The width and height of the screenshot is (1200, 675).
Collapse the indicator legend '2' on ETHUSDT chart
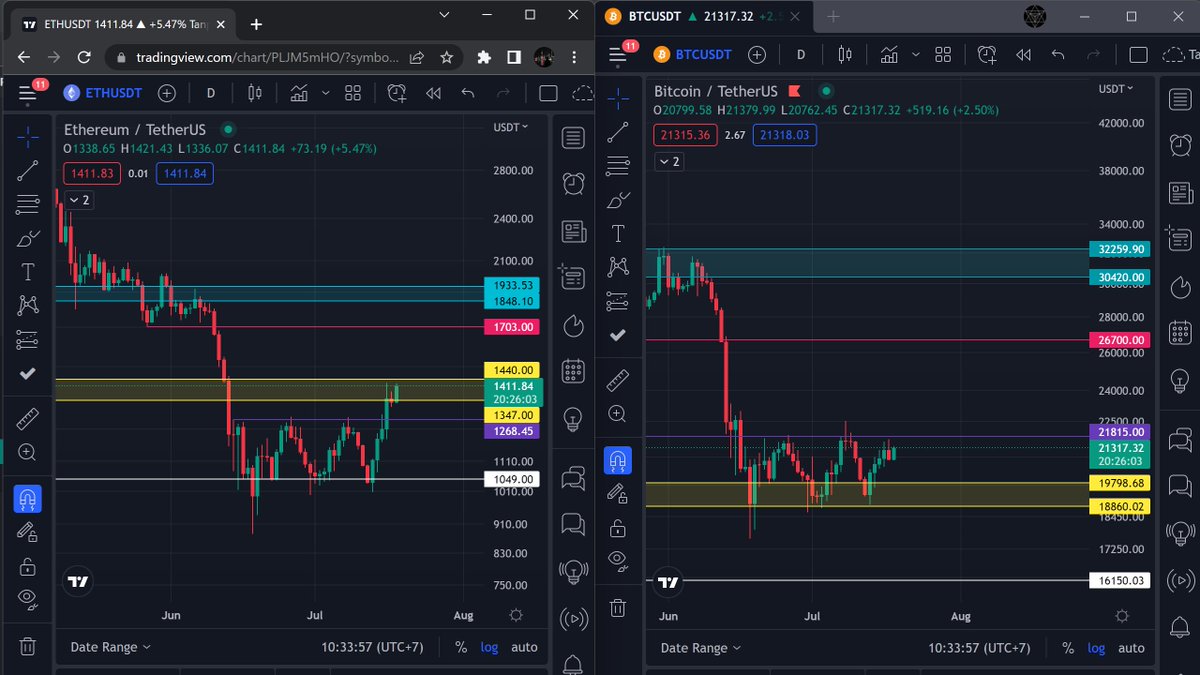click(x=79, y=200)
